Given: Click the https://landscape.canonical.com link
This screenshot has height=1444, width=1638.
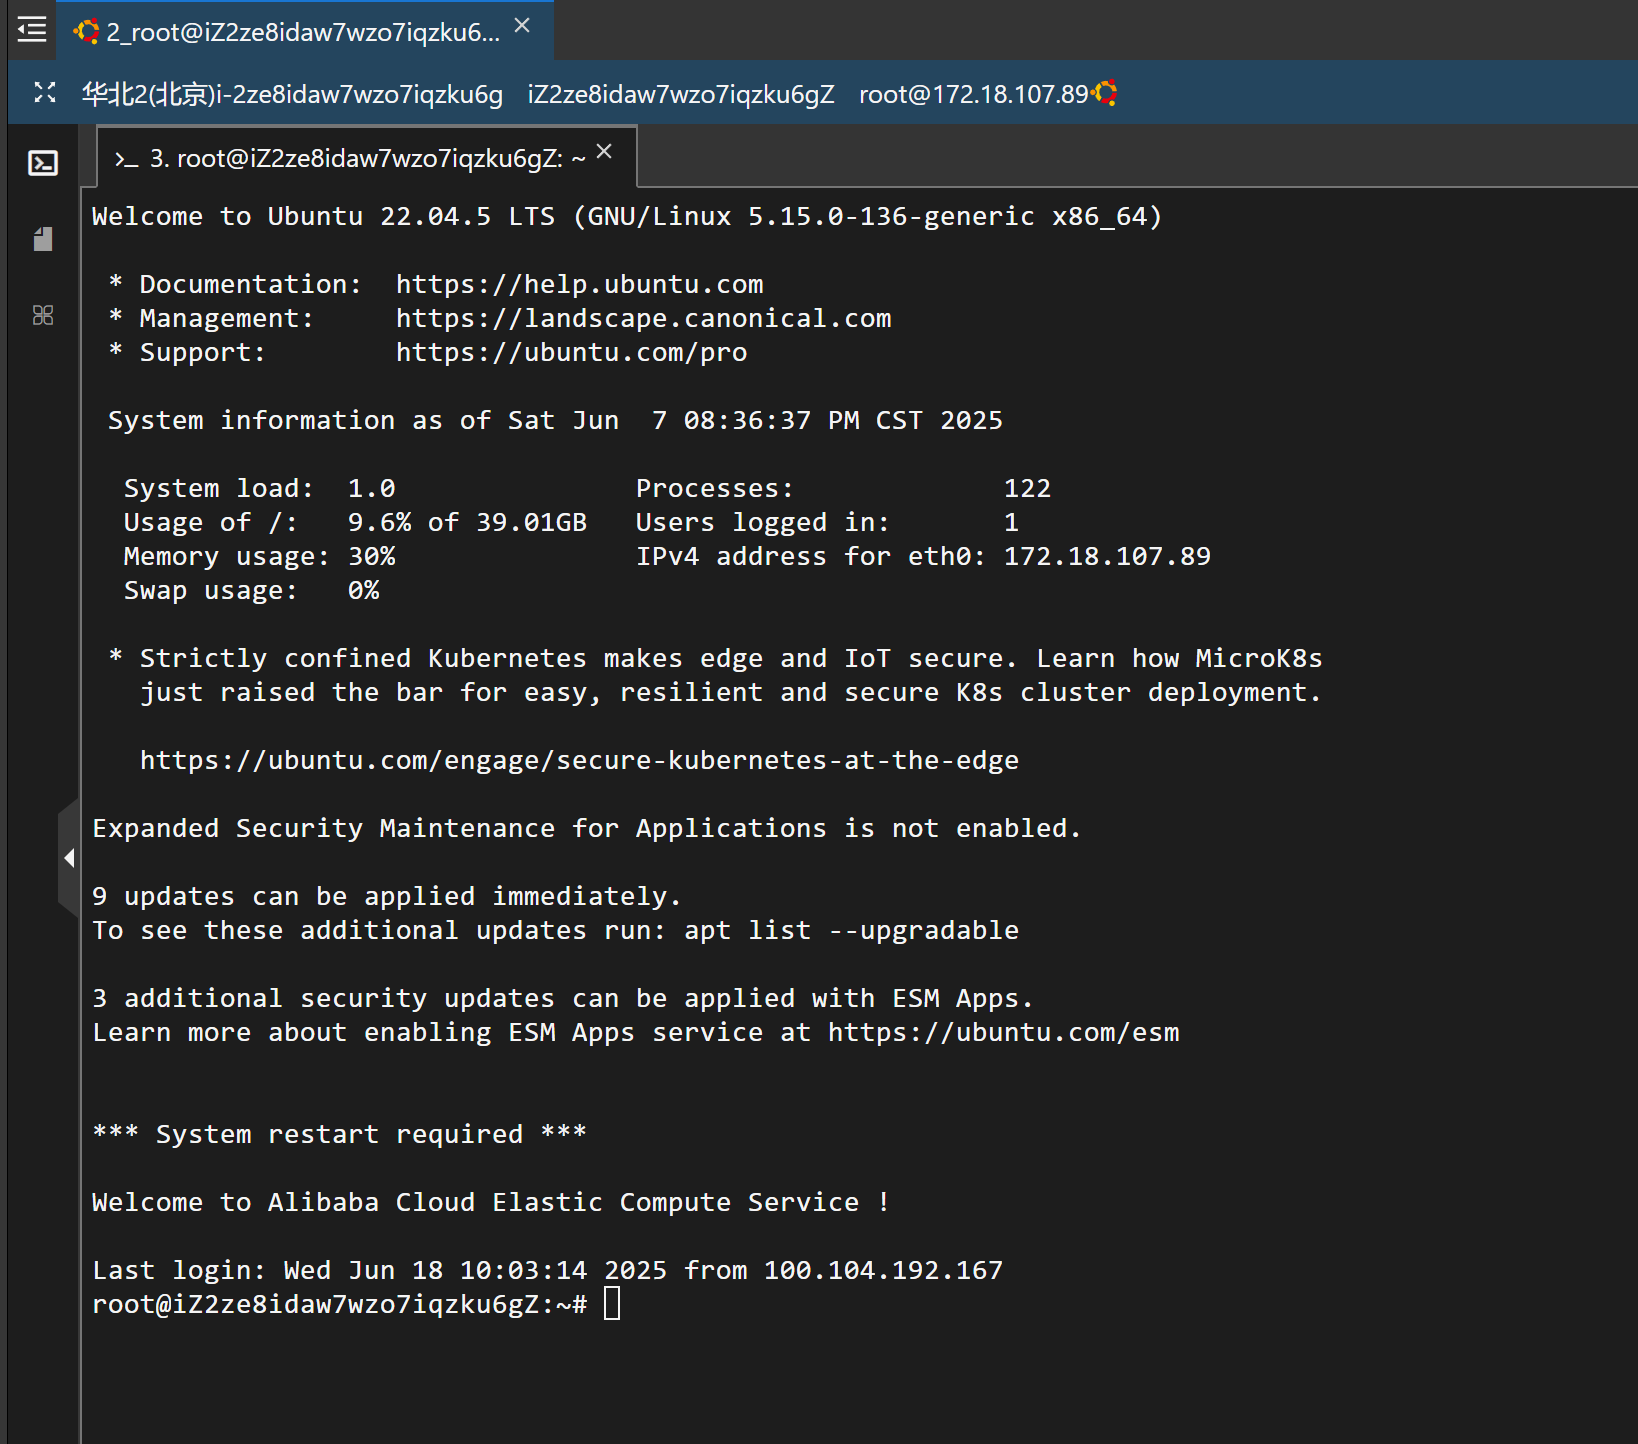Looking at the screenshot, I should [x=643, y=318].
